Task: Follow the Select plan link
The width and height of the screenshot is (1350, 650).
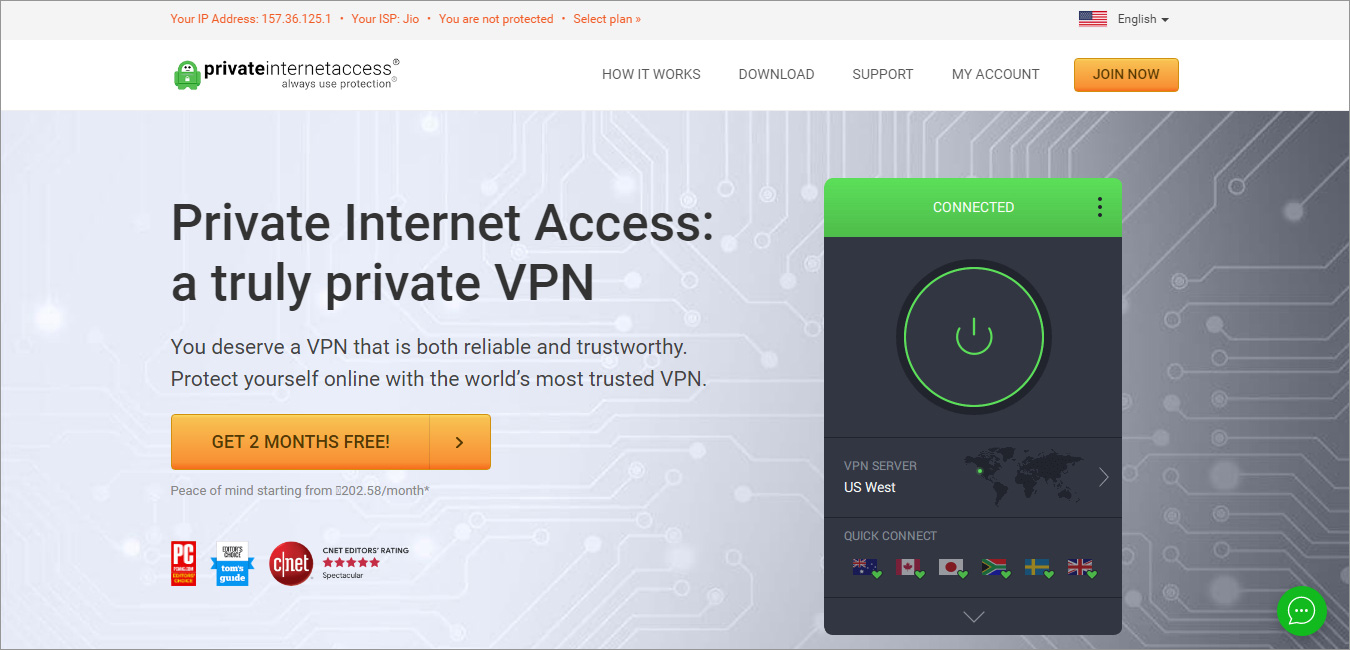Action: coord(607,19)
